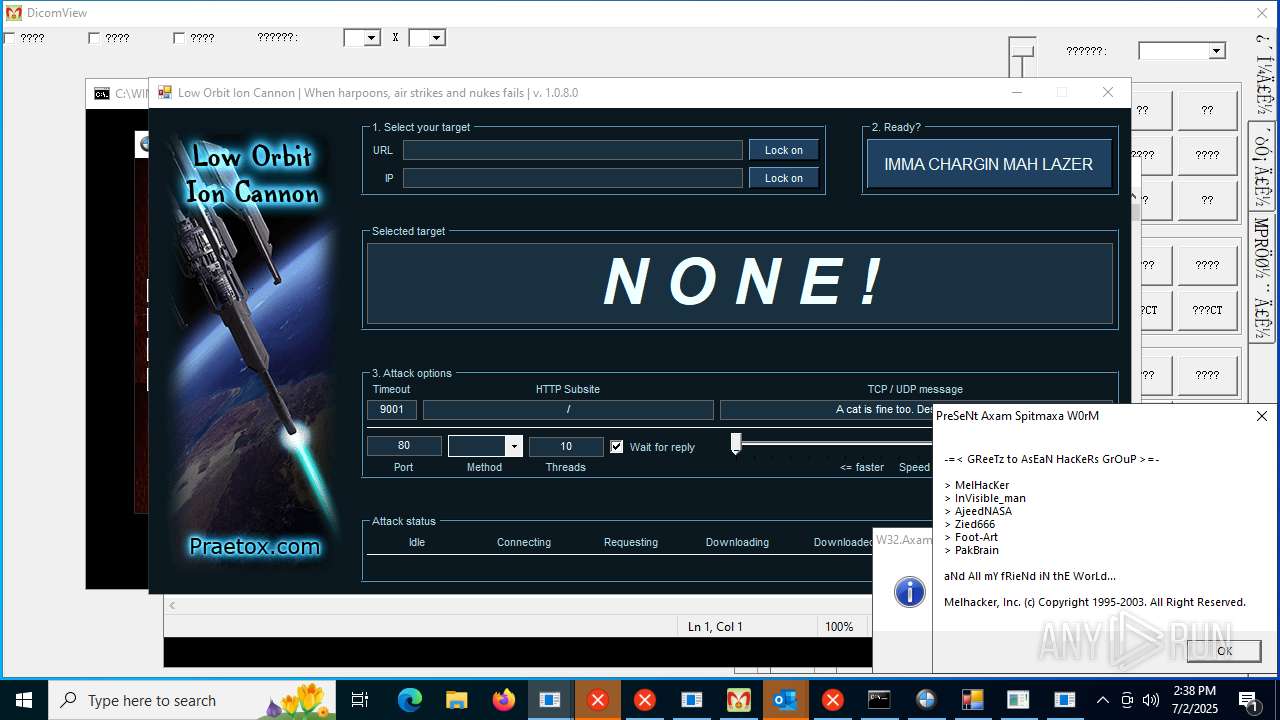Open the network status tray icon
This screenshot has width=1280, height=720.
point(1127,700)
